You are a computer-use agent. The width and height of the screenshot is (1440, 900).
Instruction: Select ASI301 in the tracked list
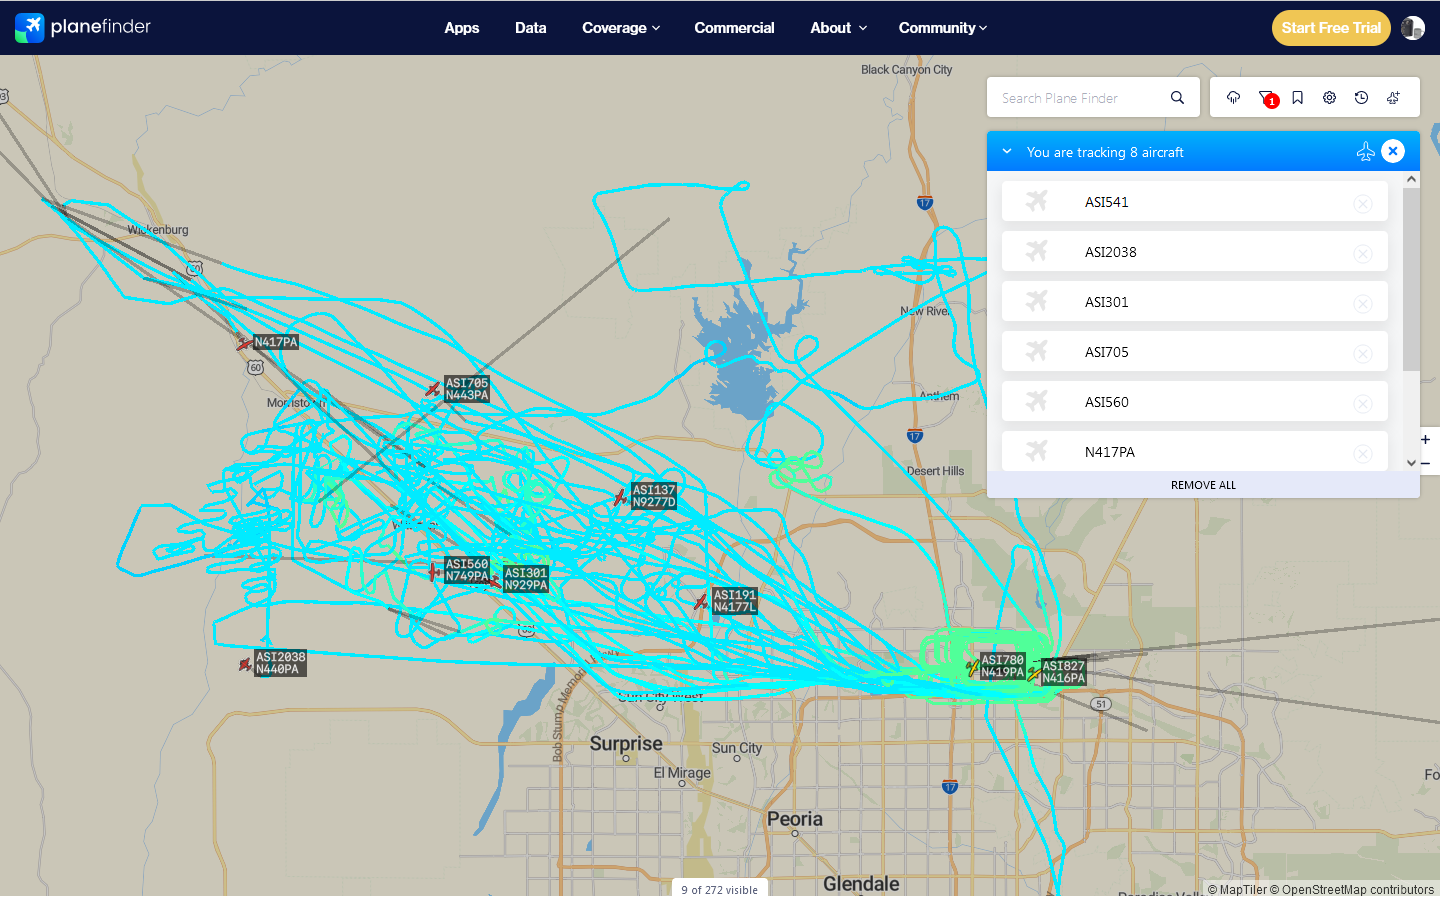click(1195, 301)
